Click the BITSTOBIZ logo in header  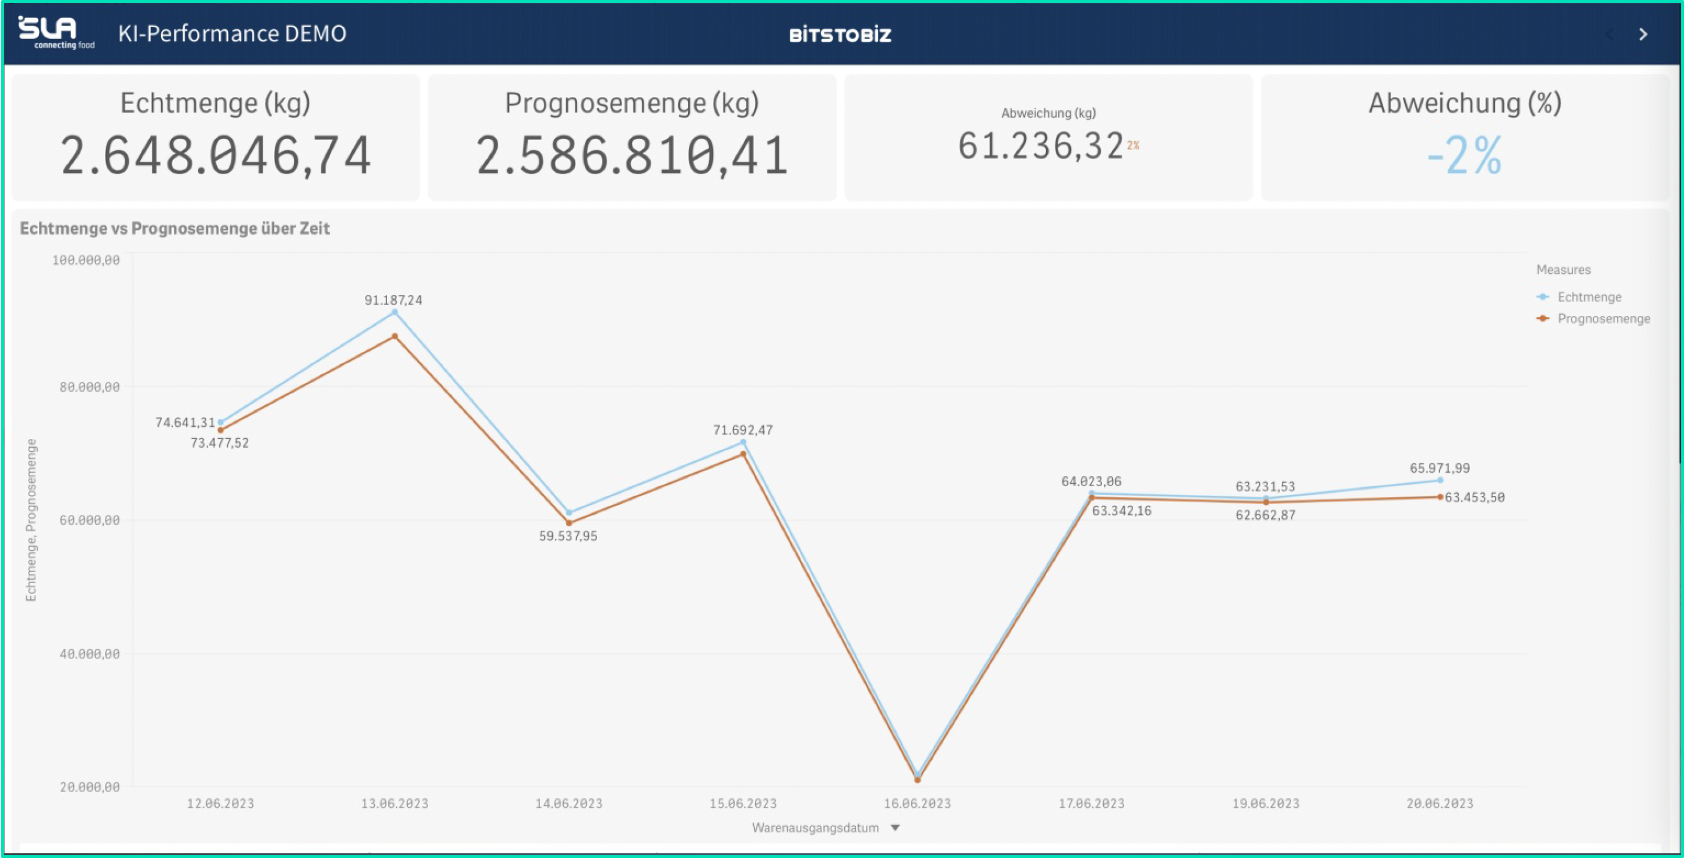pos(839,35)
